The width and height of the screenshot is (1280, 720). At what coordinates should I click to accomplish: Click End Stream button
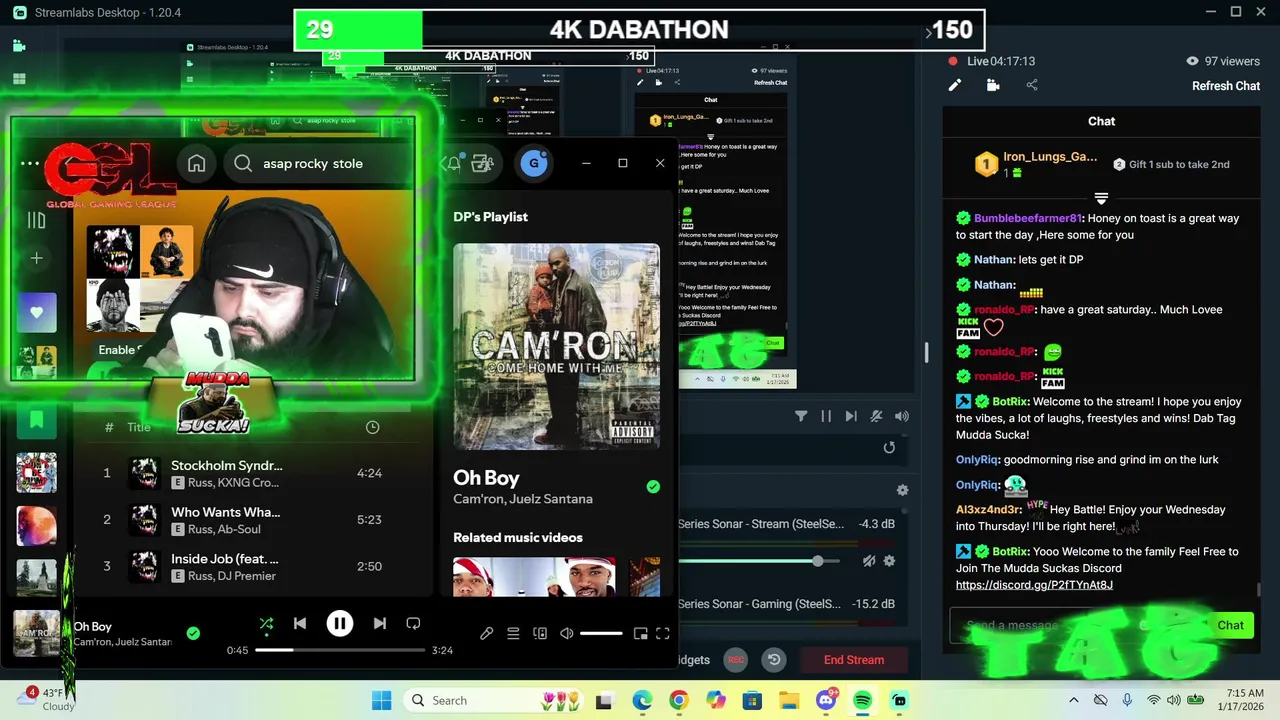click(854, 660)
